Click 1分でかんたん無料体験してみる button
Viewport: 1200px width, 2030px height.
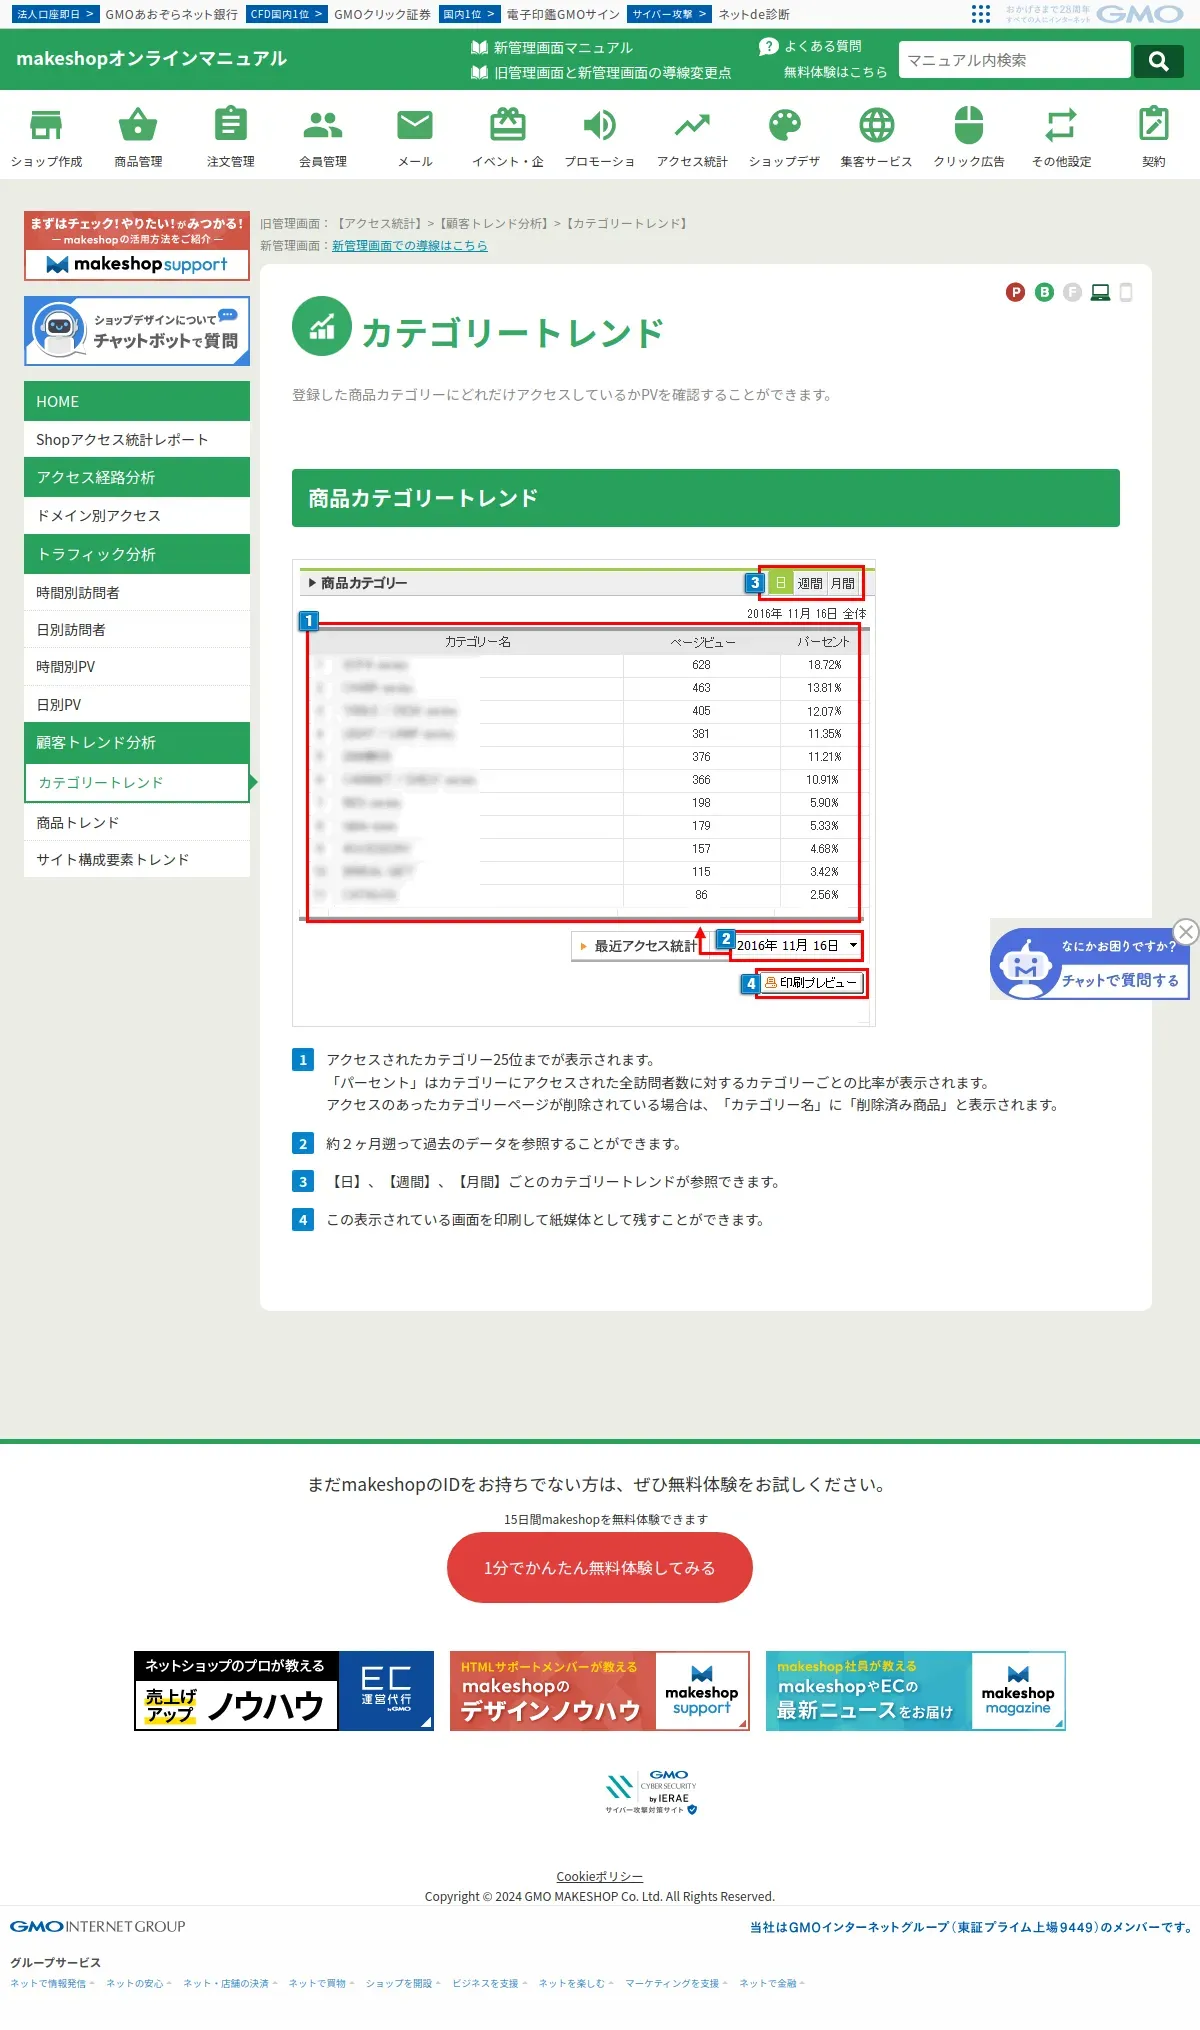pos(600,1567)
